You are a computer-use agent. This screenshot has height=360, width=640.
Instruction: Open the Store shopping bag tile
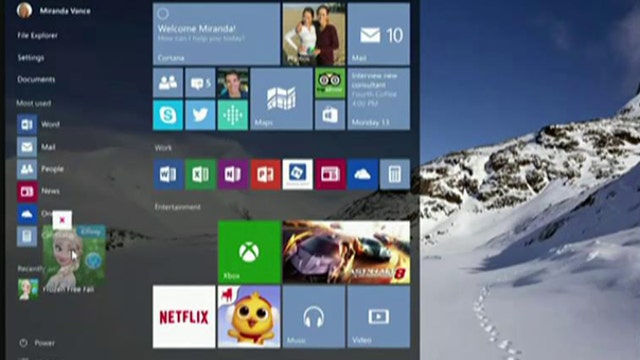click(330, 116)
